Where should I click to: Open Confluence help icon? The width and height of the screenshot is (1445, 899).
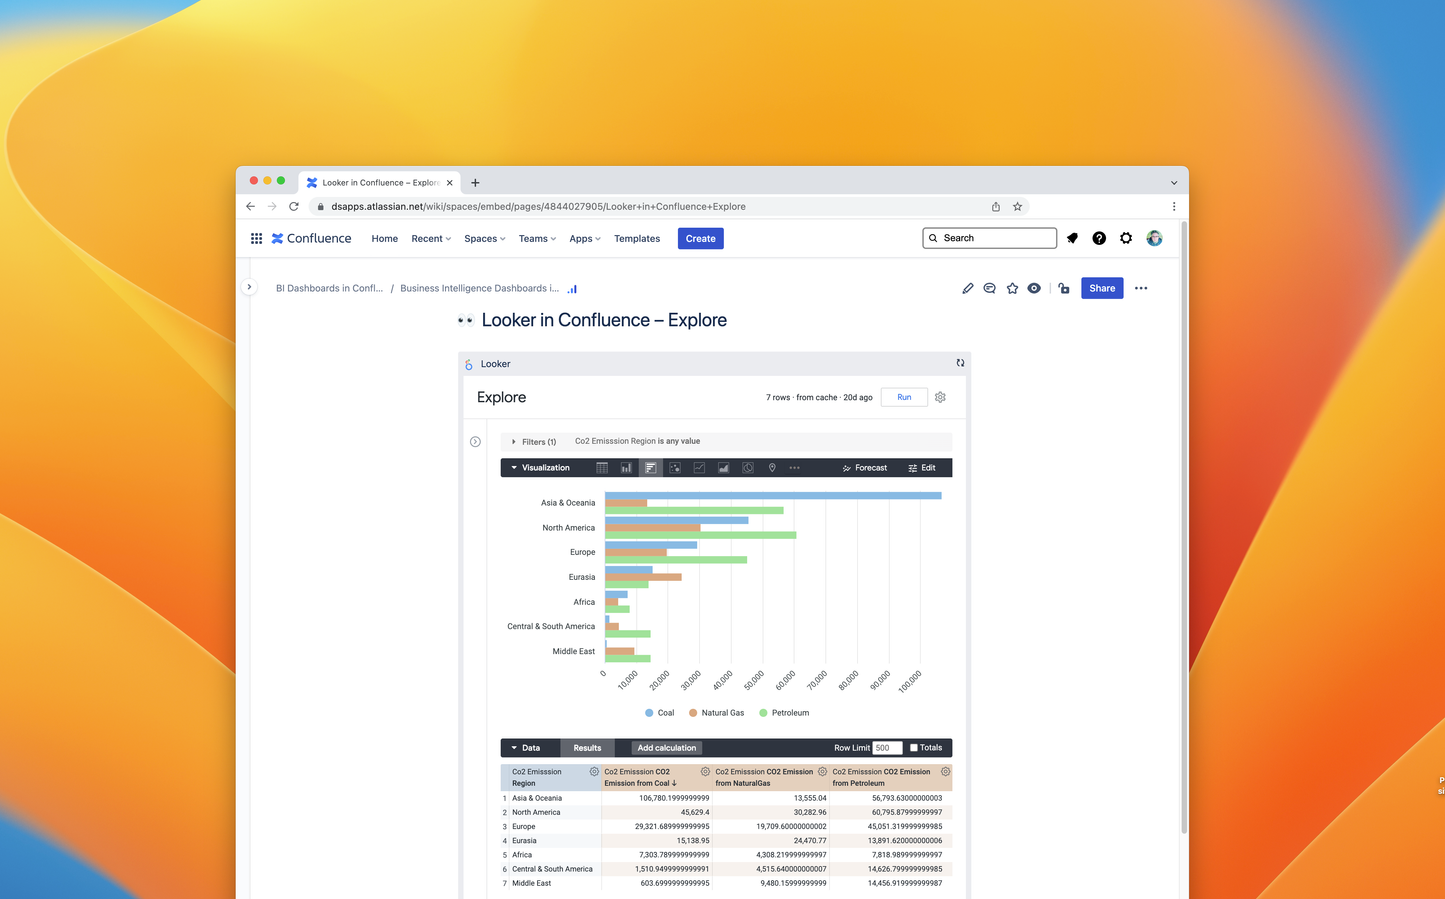click(1099, 238)
